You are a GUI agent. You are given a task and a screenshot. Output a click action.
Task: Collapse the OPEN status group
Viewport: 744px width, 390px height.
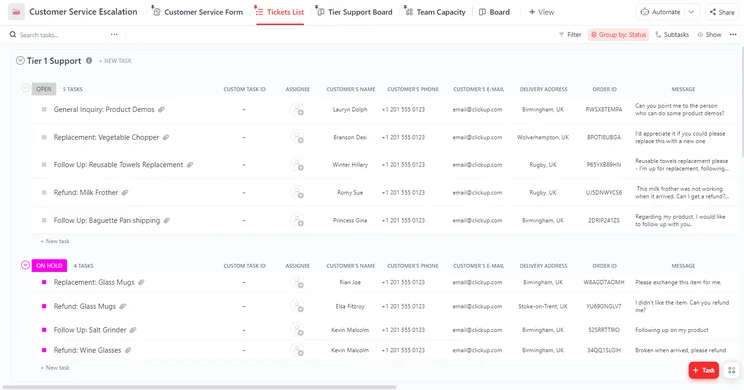(25, 88)
